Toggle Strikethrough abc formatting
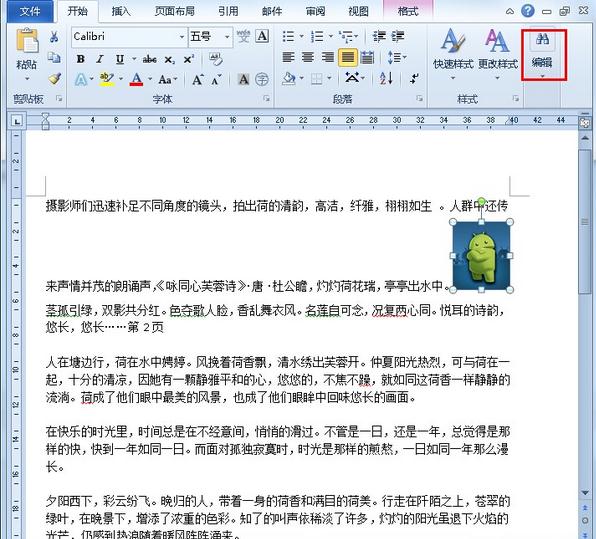596x539 pixels. click(149, 59)
